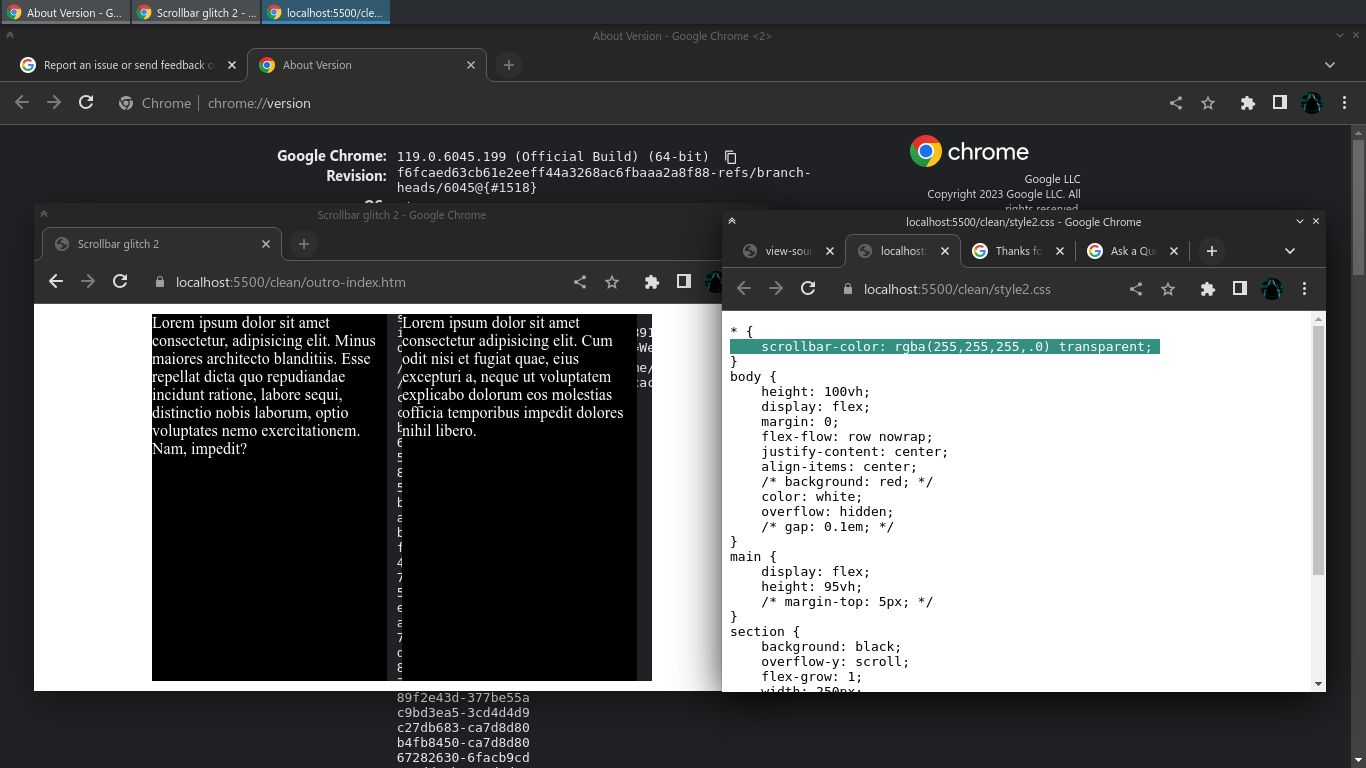
Task: Expand tab search in About Version window
Action: (1330, 65)
